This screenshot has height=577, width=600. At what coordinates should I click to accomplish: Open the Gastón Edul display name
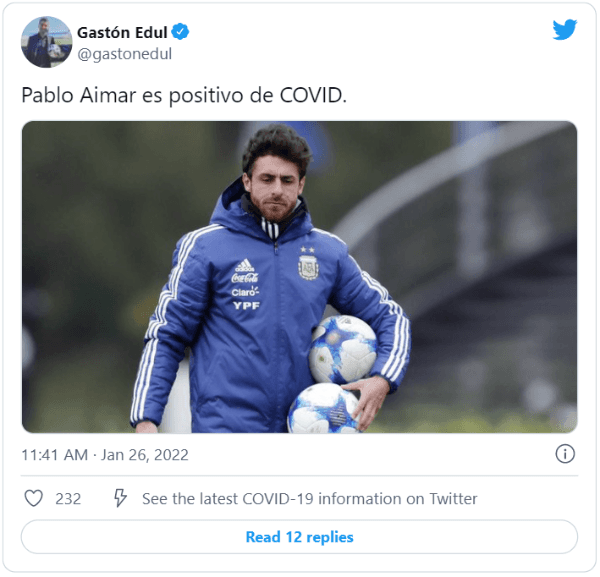122,33
